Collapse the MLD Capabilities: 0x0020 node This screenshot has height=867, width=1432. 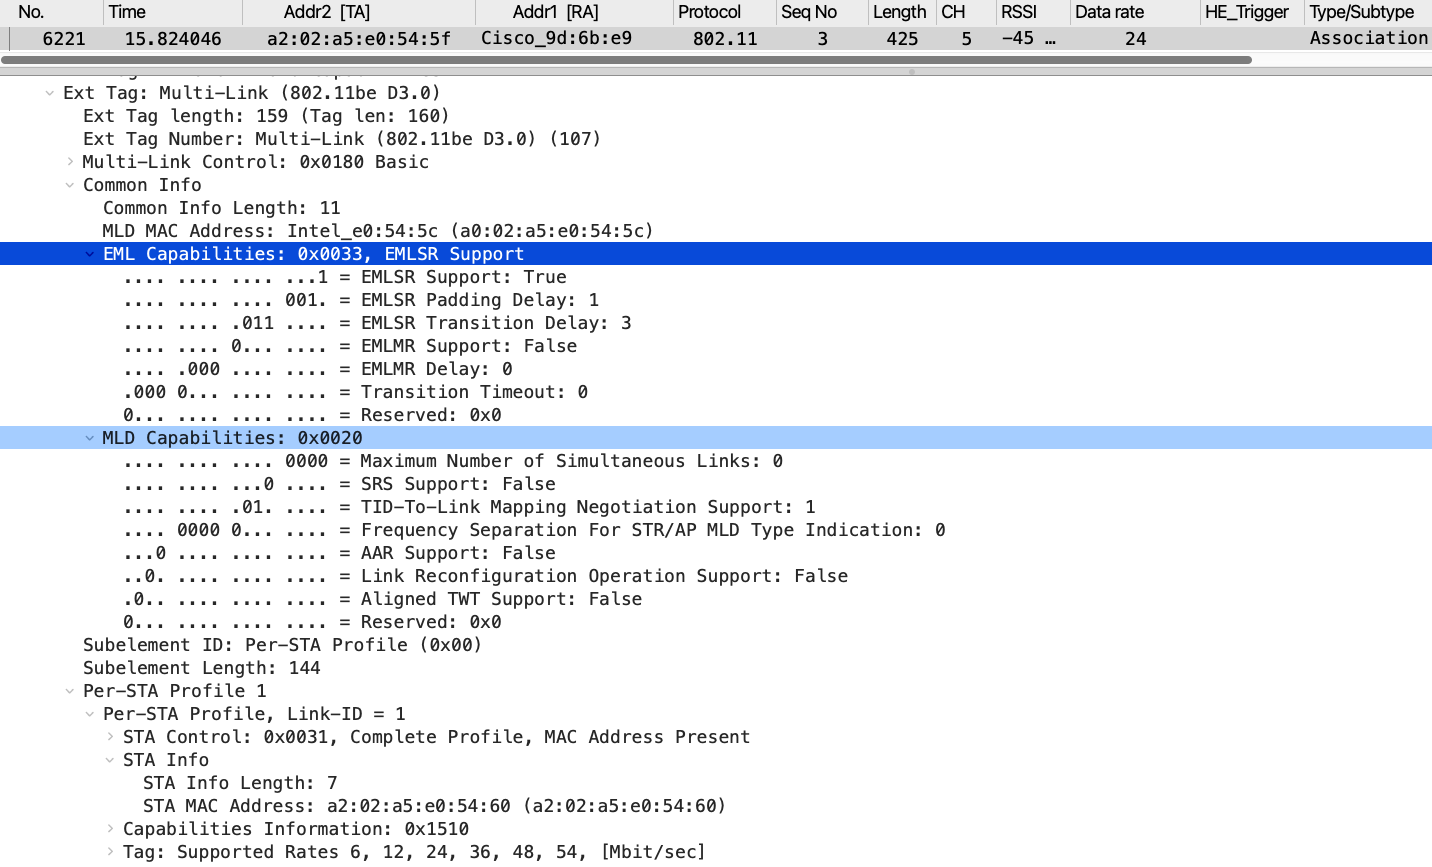90,438
